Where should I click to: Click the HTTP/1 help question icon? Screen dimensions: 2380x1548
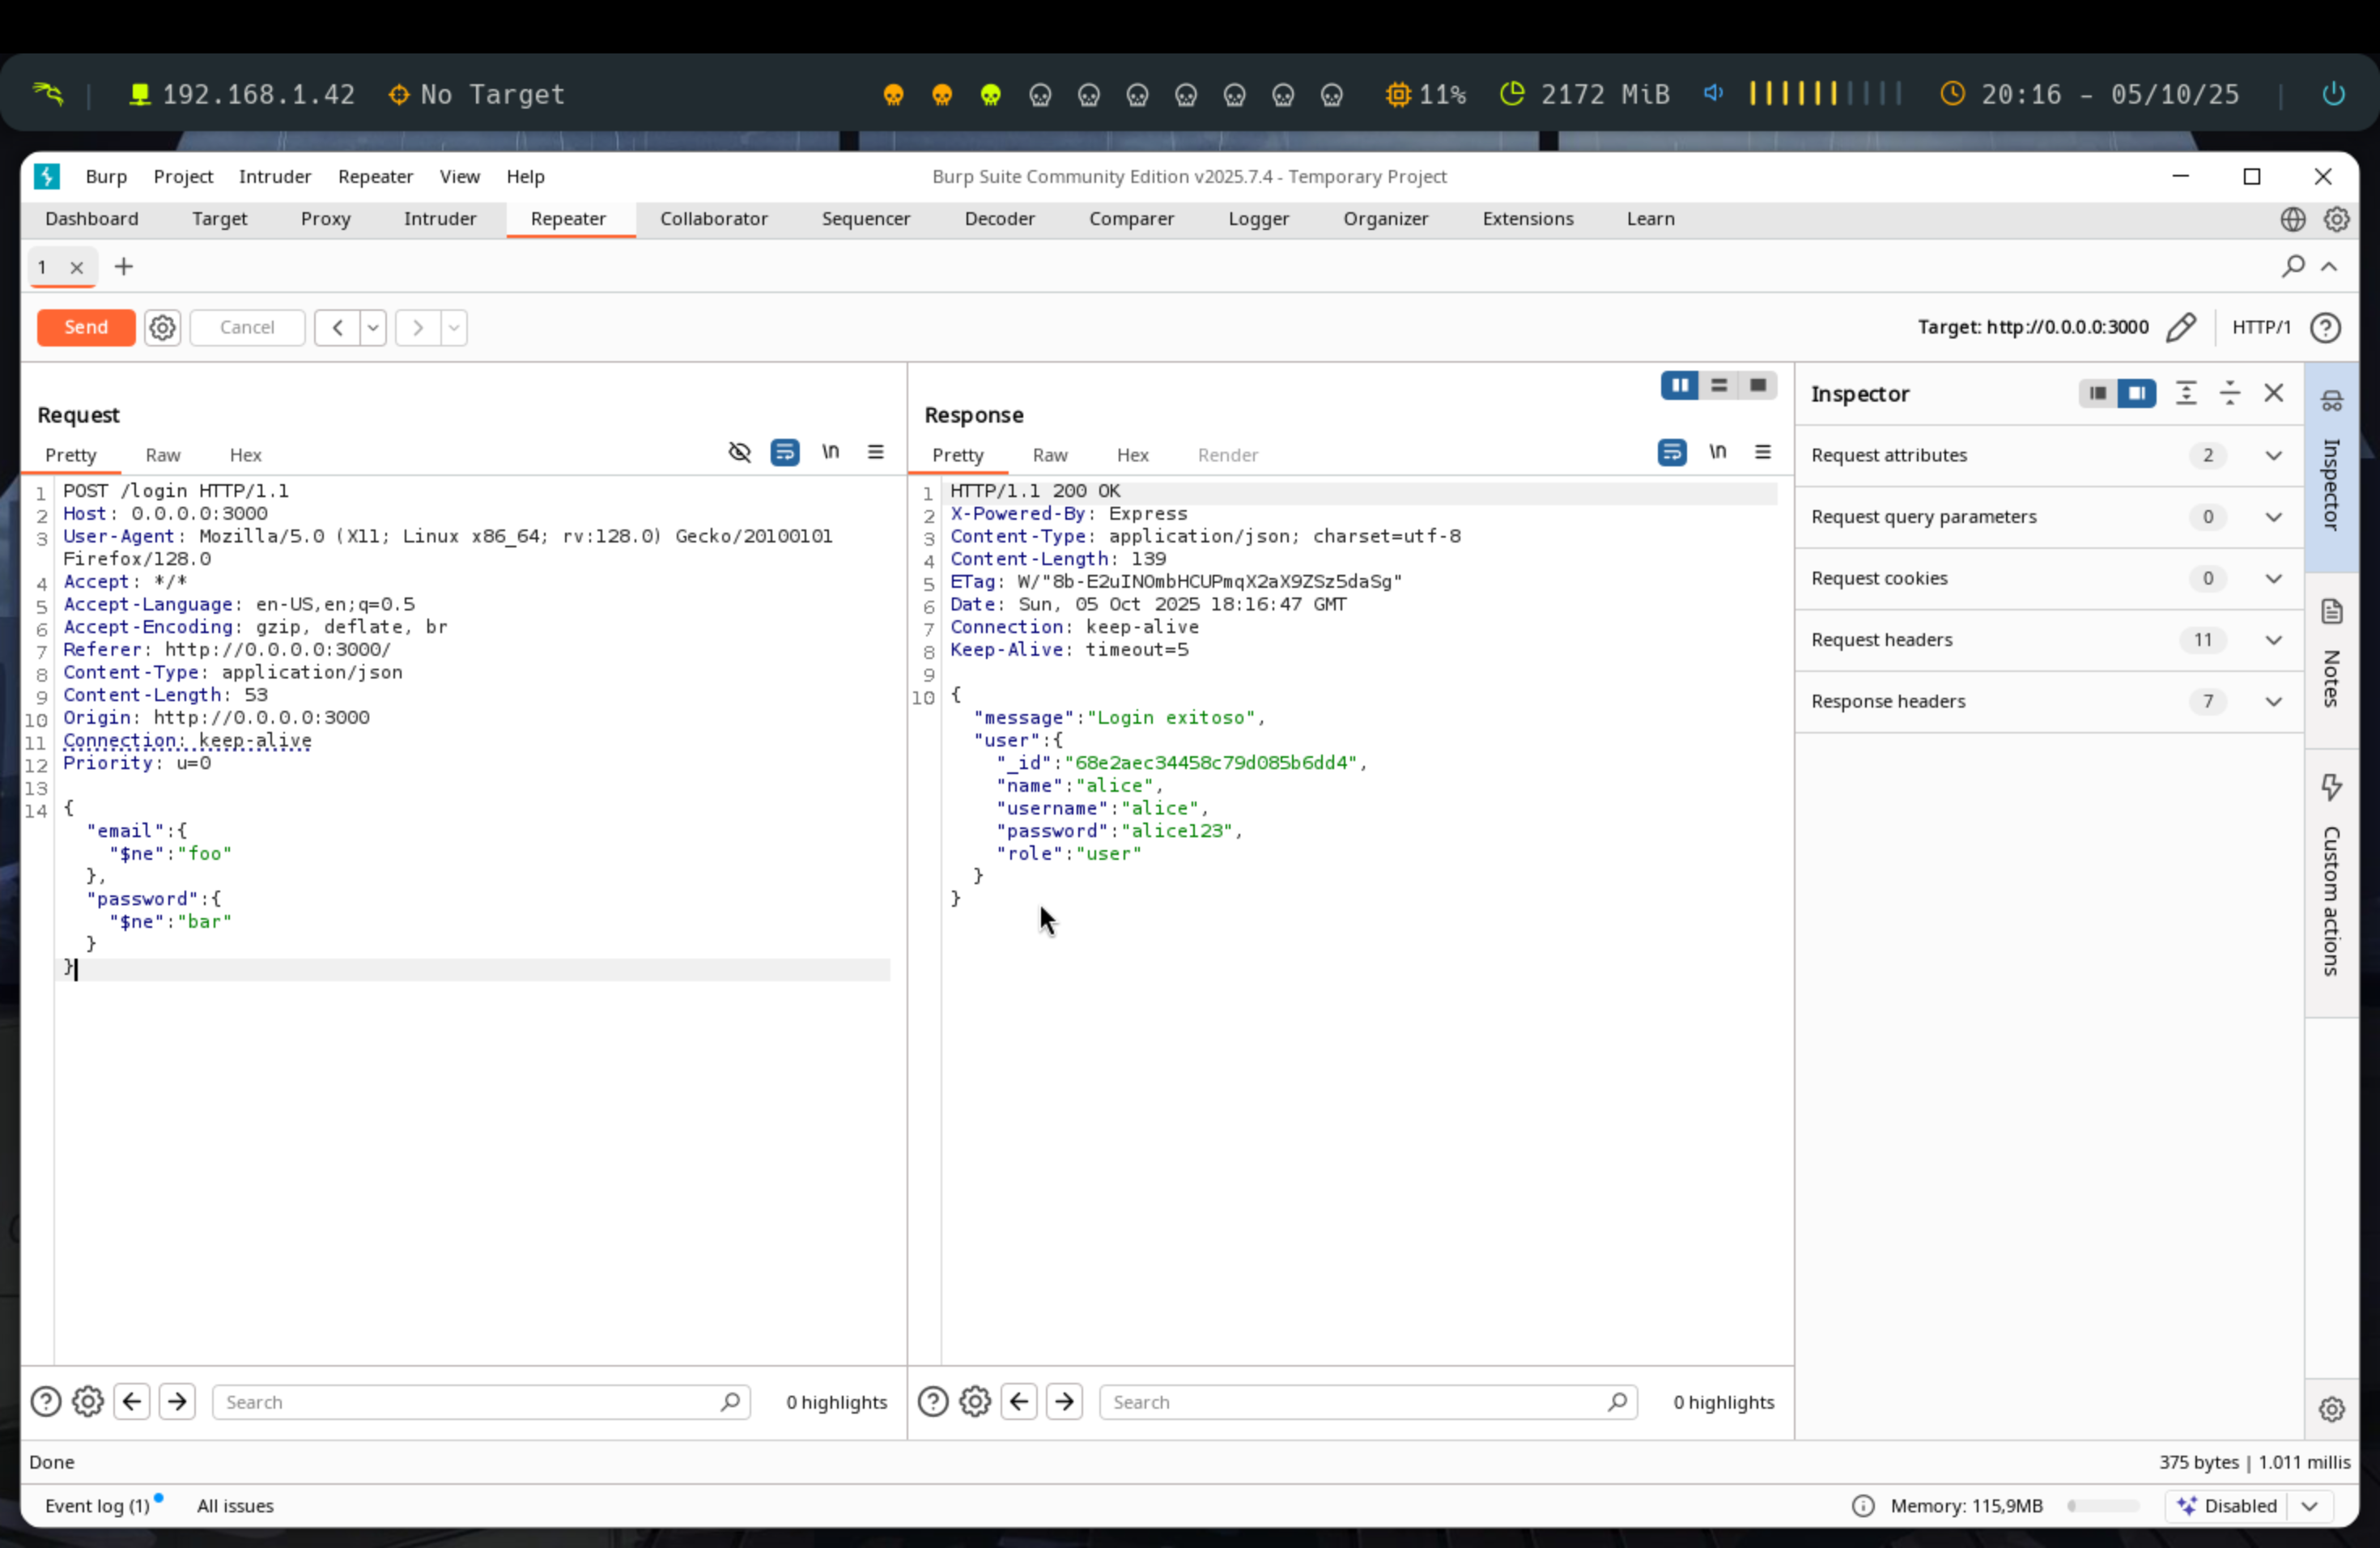[2326, 327]
